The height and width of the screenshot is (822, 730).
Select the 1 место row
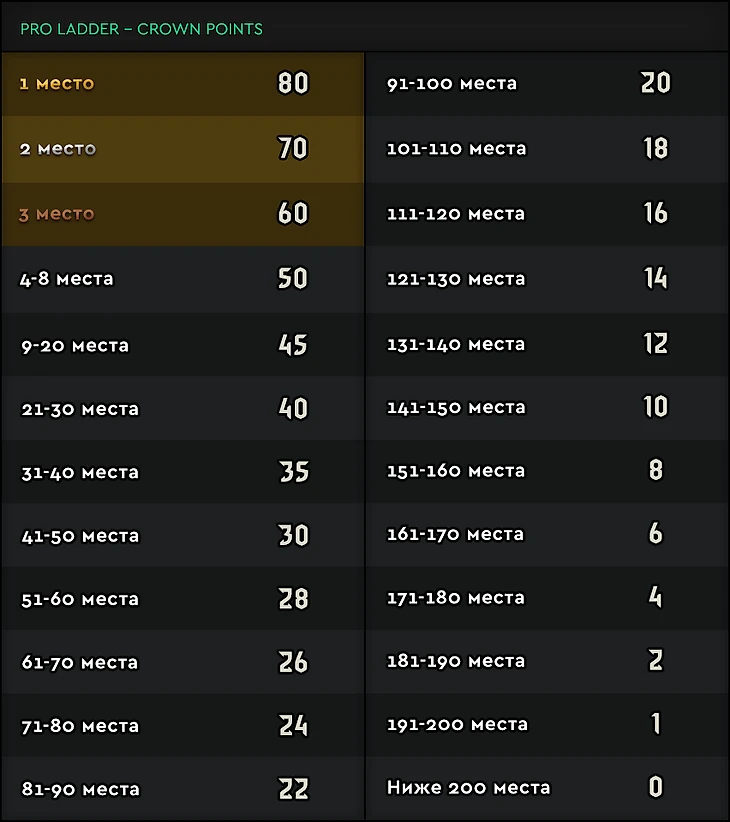tap(183, 84)
